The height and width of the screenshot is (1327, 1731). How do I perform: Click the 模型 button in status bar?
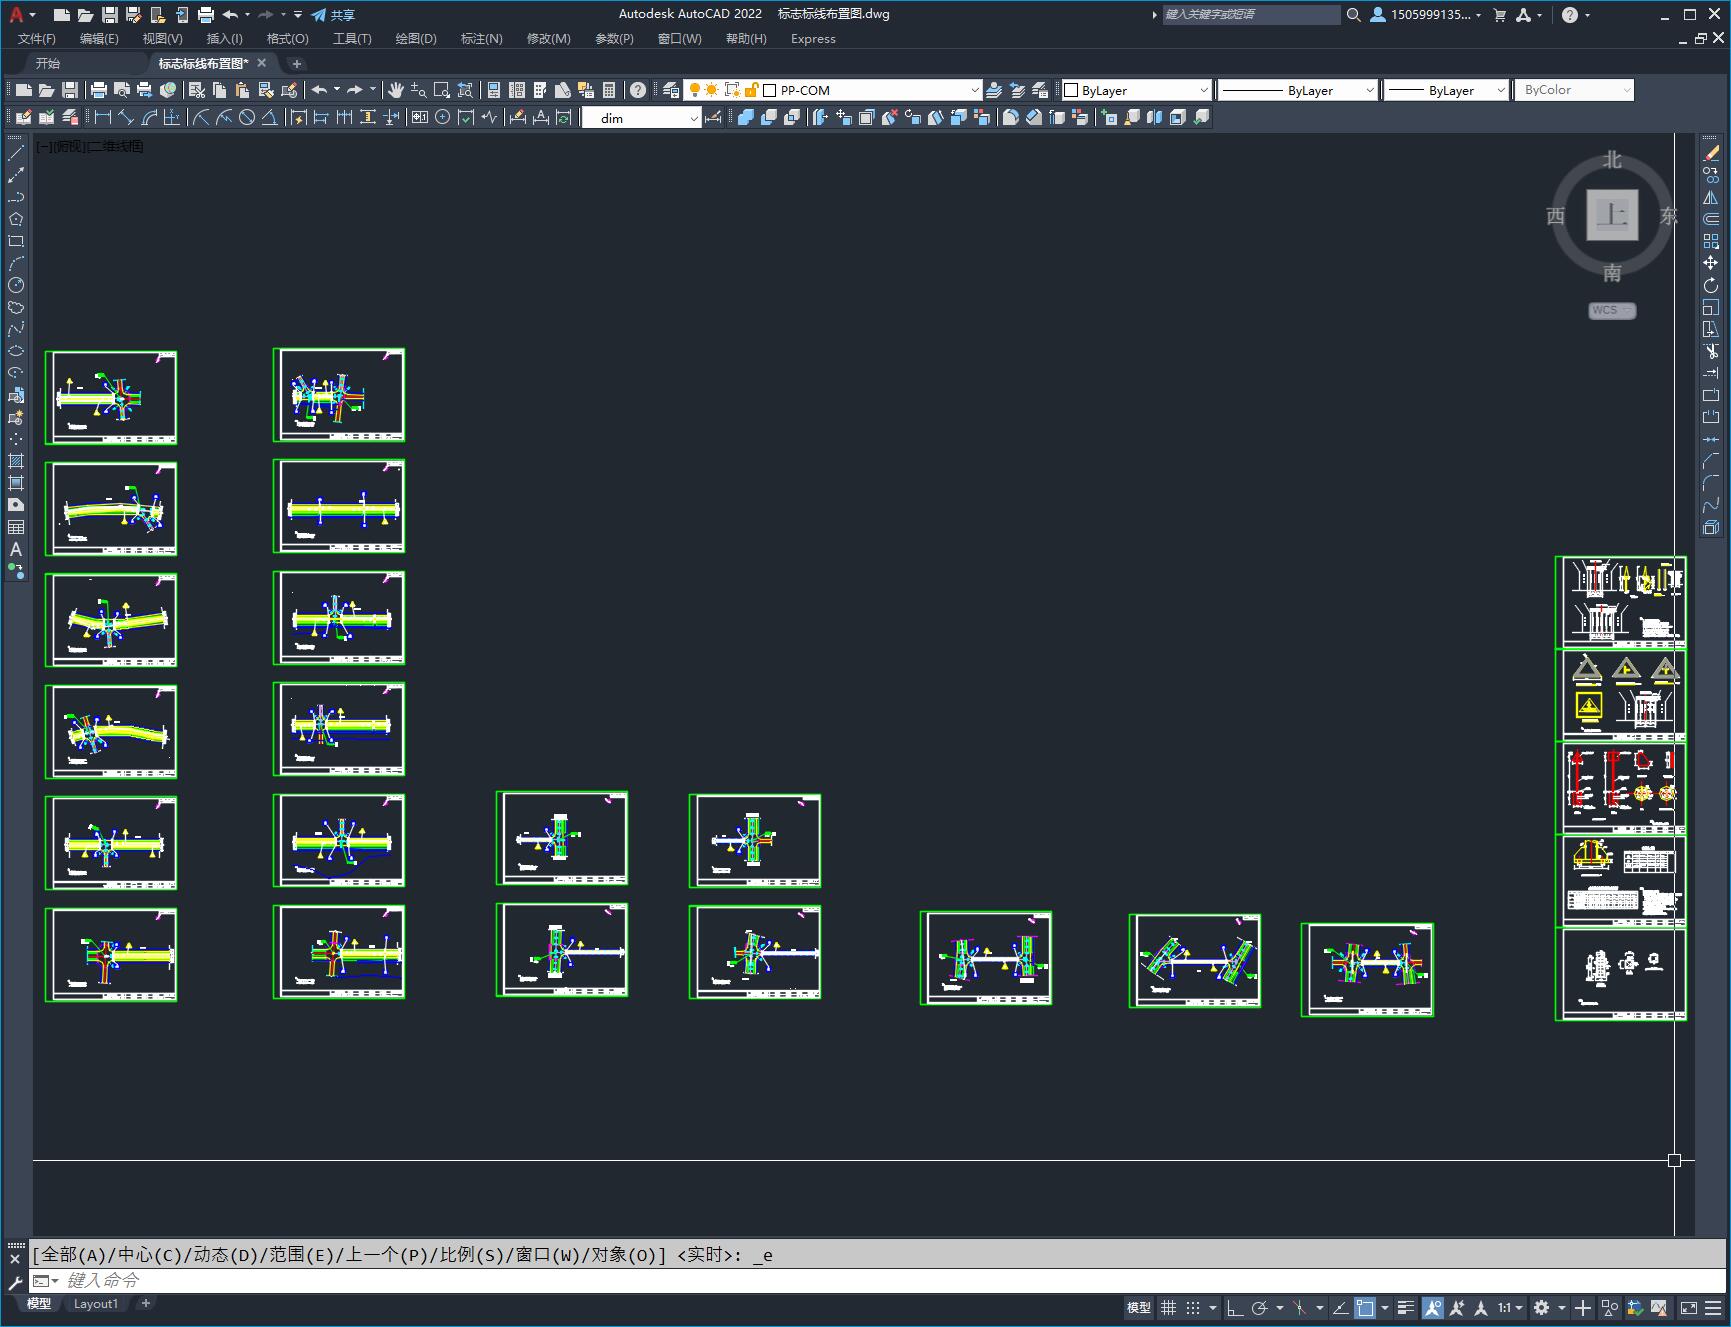point(1139,1307)
